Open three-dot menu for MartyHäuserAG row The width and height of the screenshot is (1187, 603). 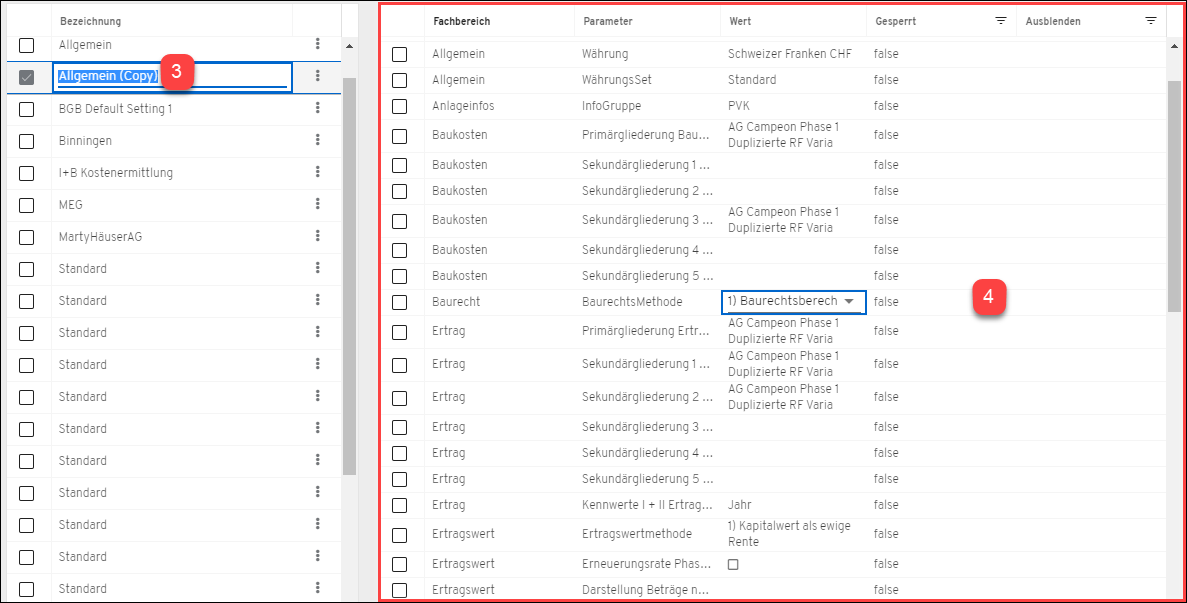coord(318,236)
